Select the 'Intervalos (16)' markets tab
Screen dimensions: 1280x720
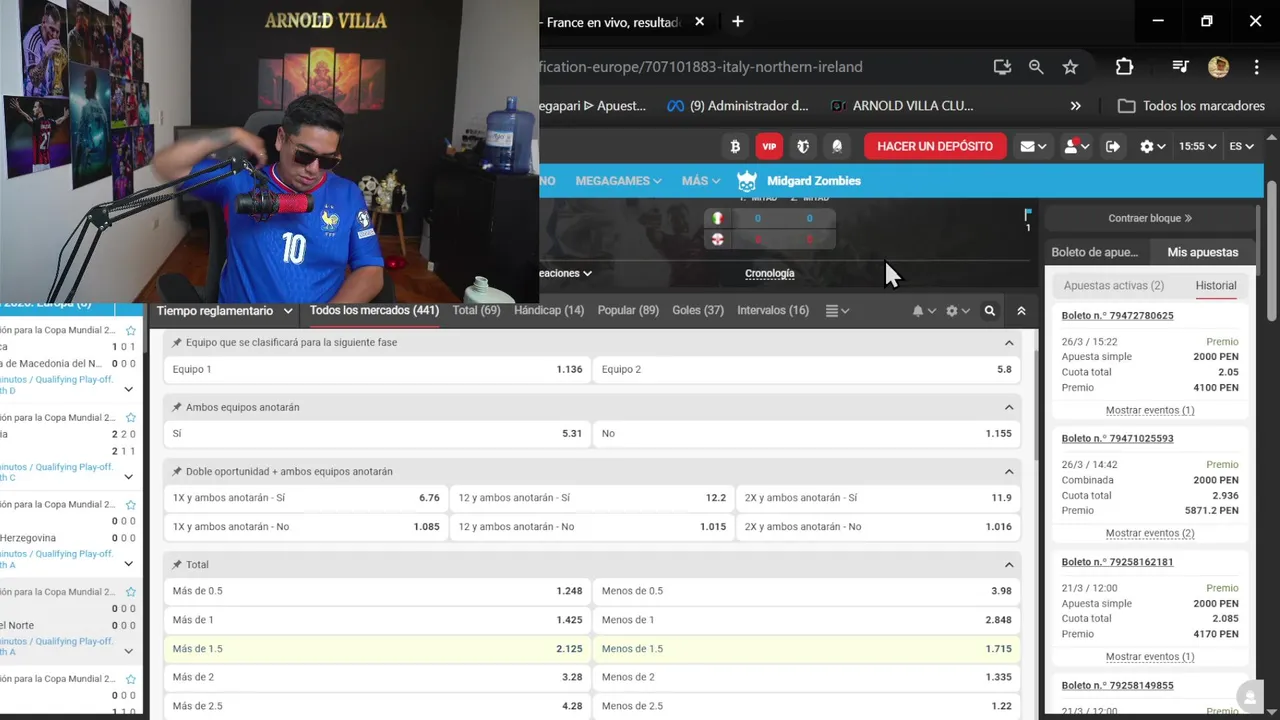coord(773,311)
